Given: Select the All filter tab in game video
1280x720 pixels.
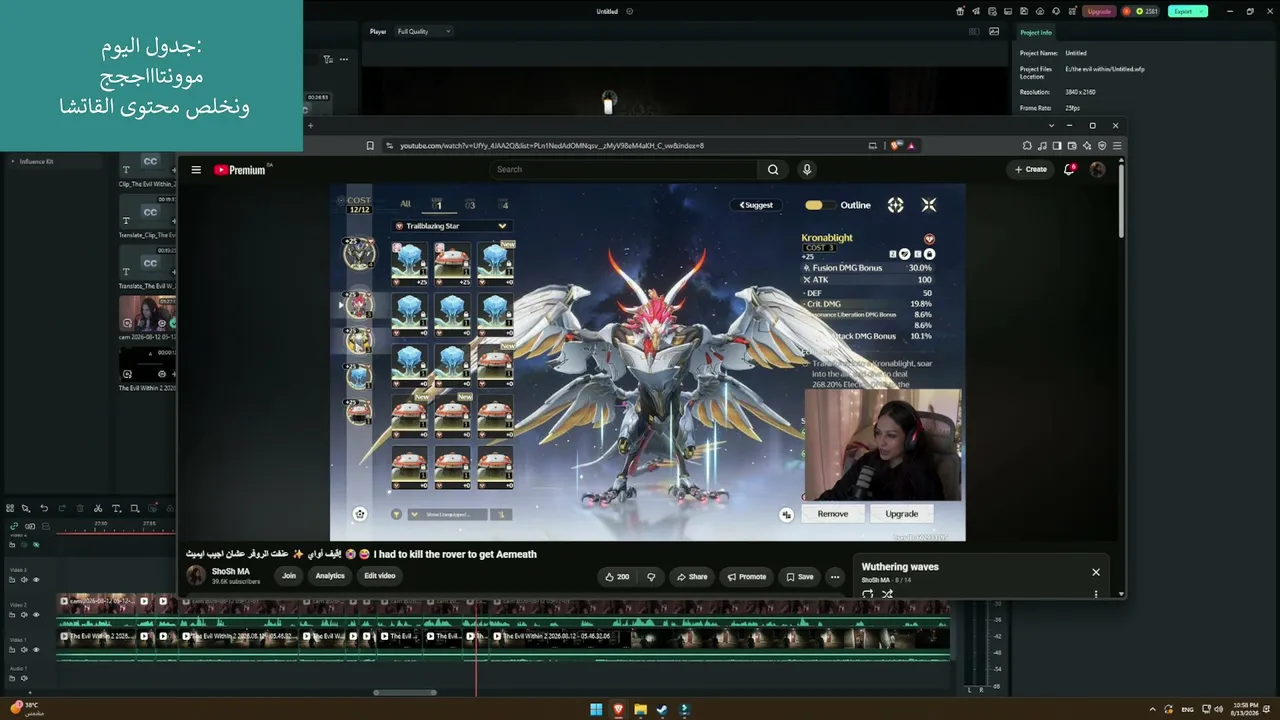Looking at the screenshot, I should click(405, 204).
